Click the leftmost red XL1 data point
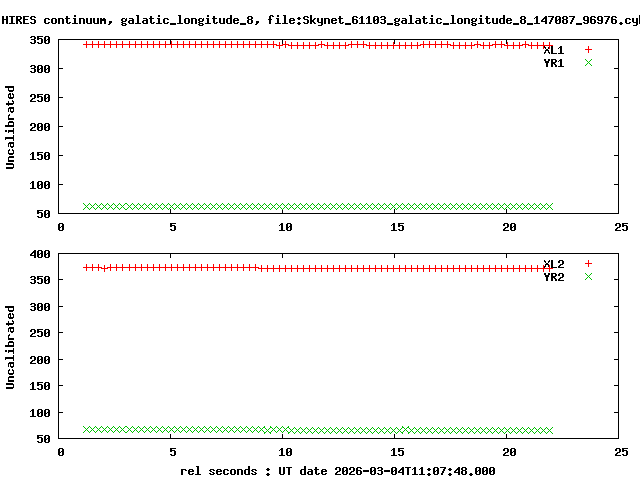This screenshot has width=640, height=480. point(86,44)
